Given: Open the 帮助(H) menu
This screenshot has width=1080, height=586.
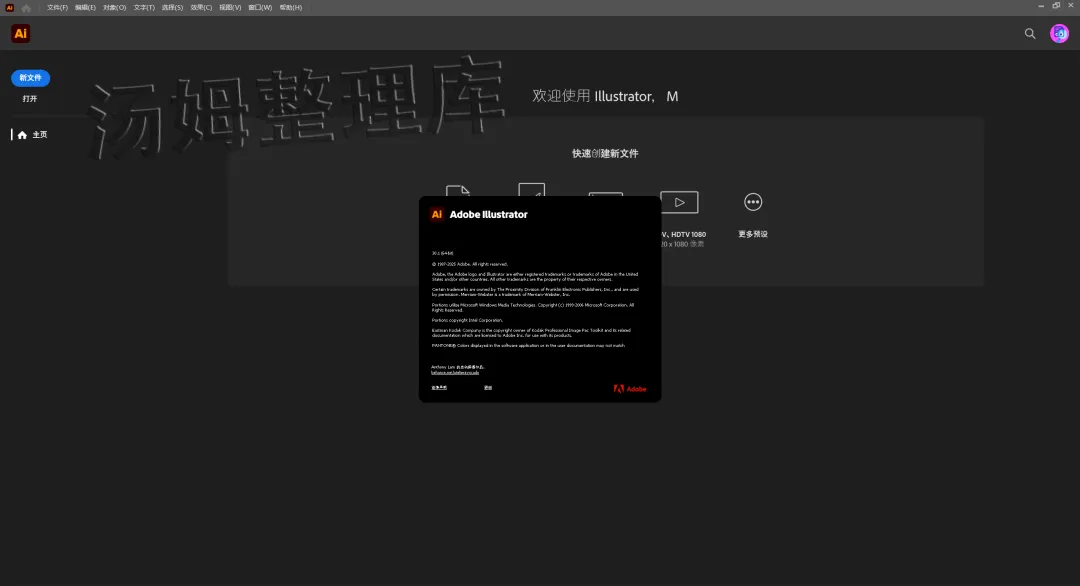Looking at the screenshot, I should click(291, 8).
